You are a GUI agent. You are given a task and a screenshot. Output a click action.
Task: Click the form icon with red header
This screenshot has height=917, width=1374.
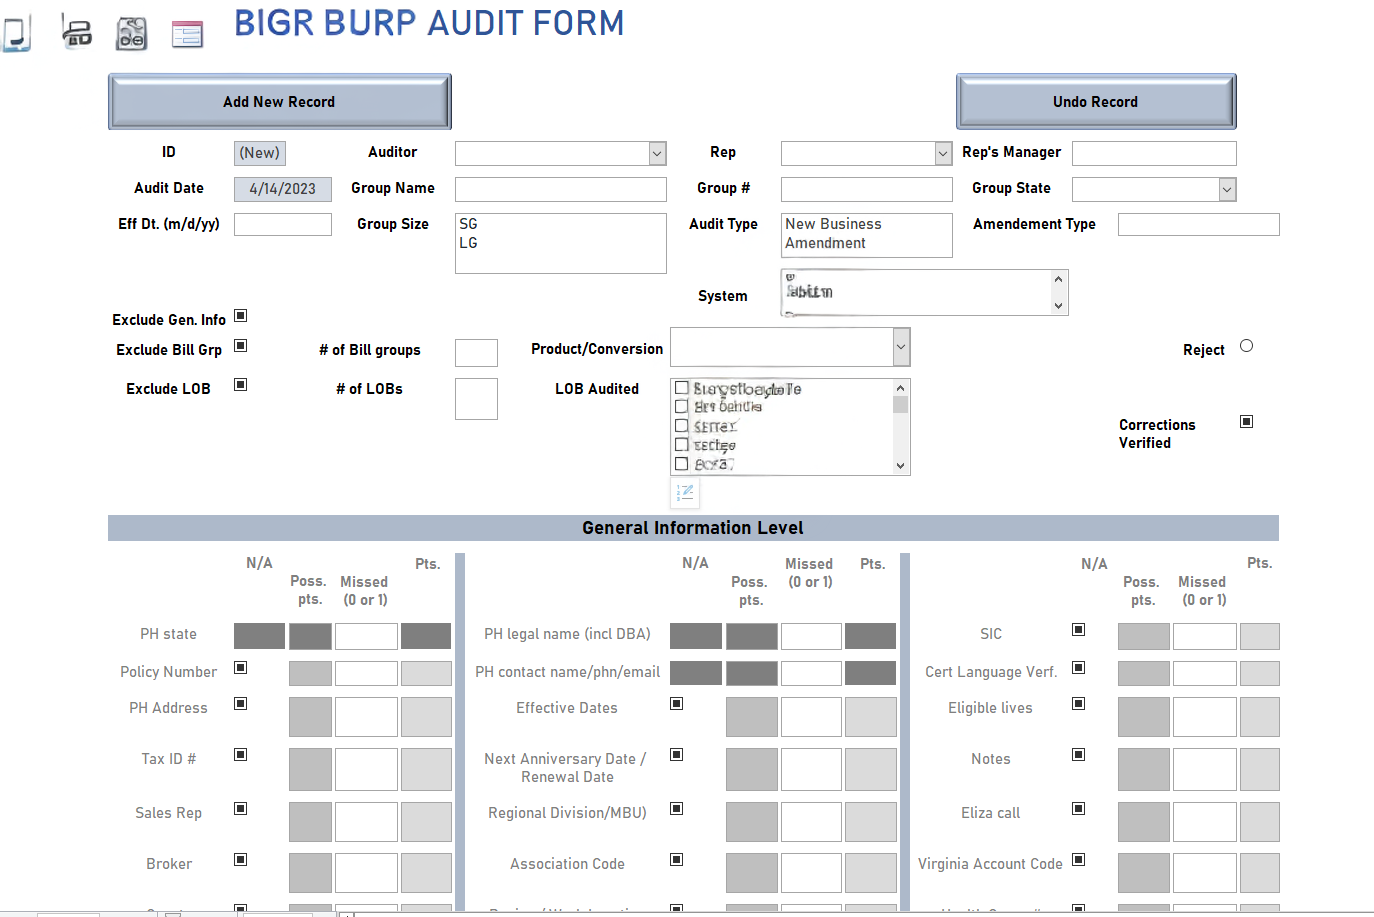(187, 34)
